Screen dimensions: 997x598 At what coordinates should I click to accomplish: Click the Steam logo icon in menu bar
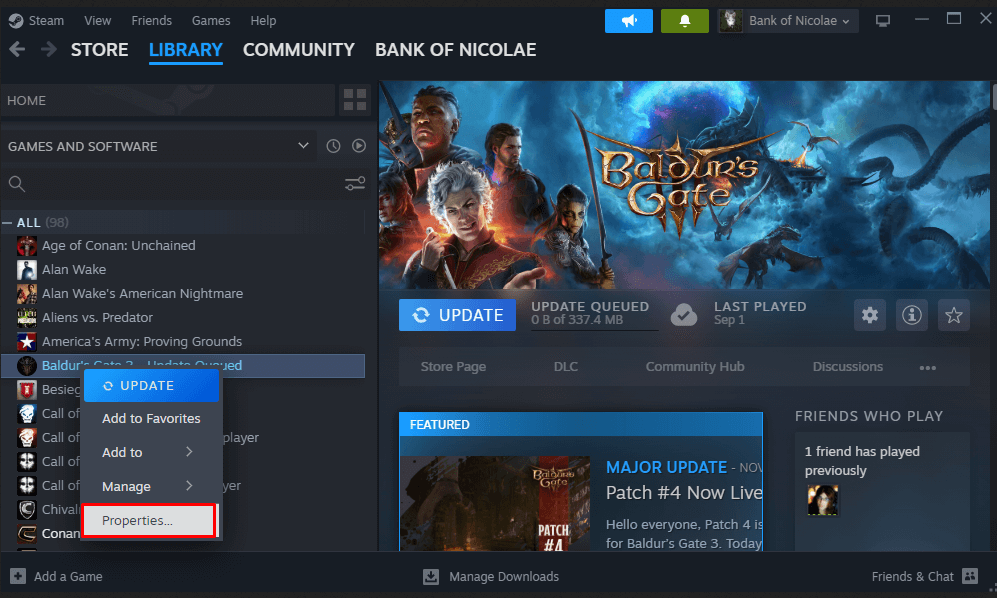click(x=16, y=21)
